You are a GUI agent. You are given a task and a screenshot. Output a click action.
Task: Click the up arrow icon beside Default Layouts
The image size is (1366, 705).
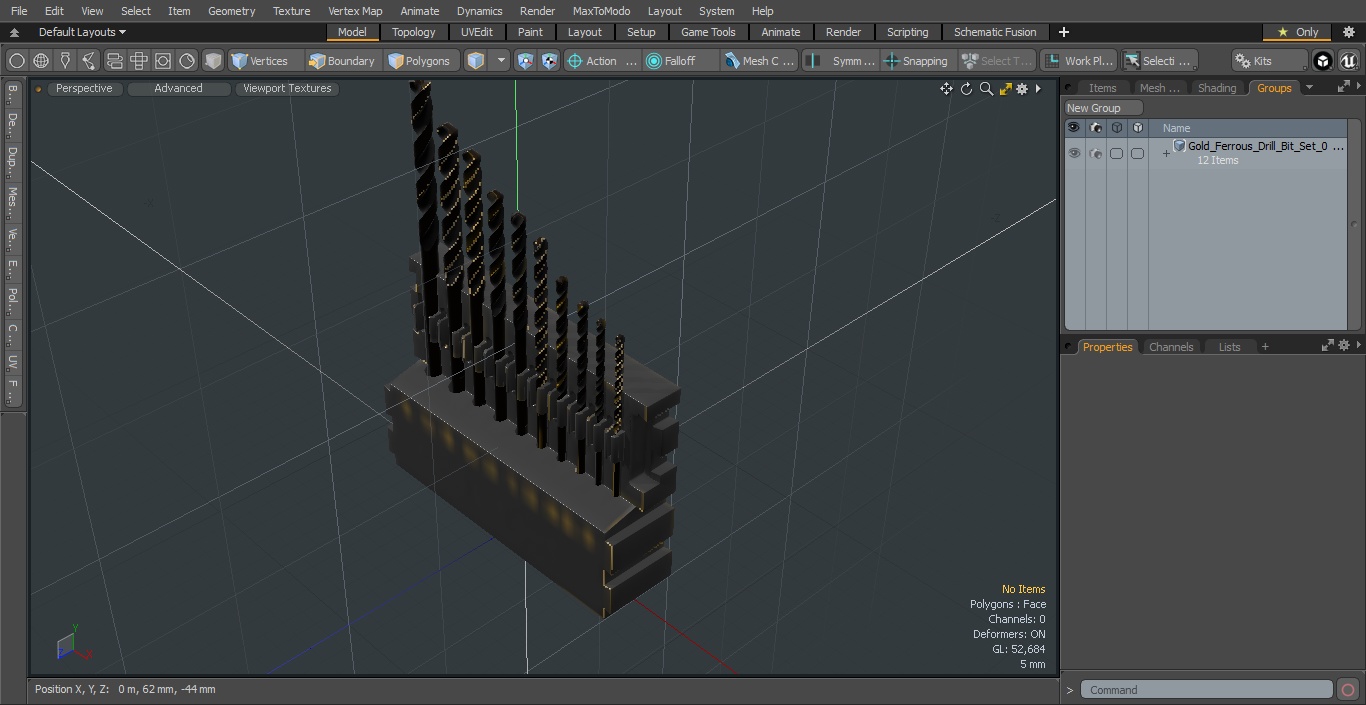[14, 32]
